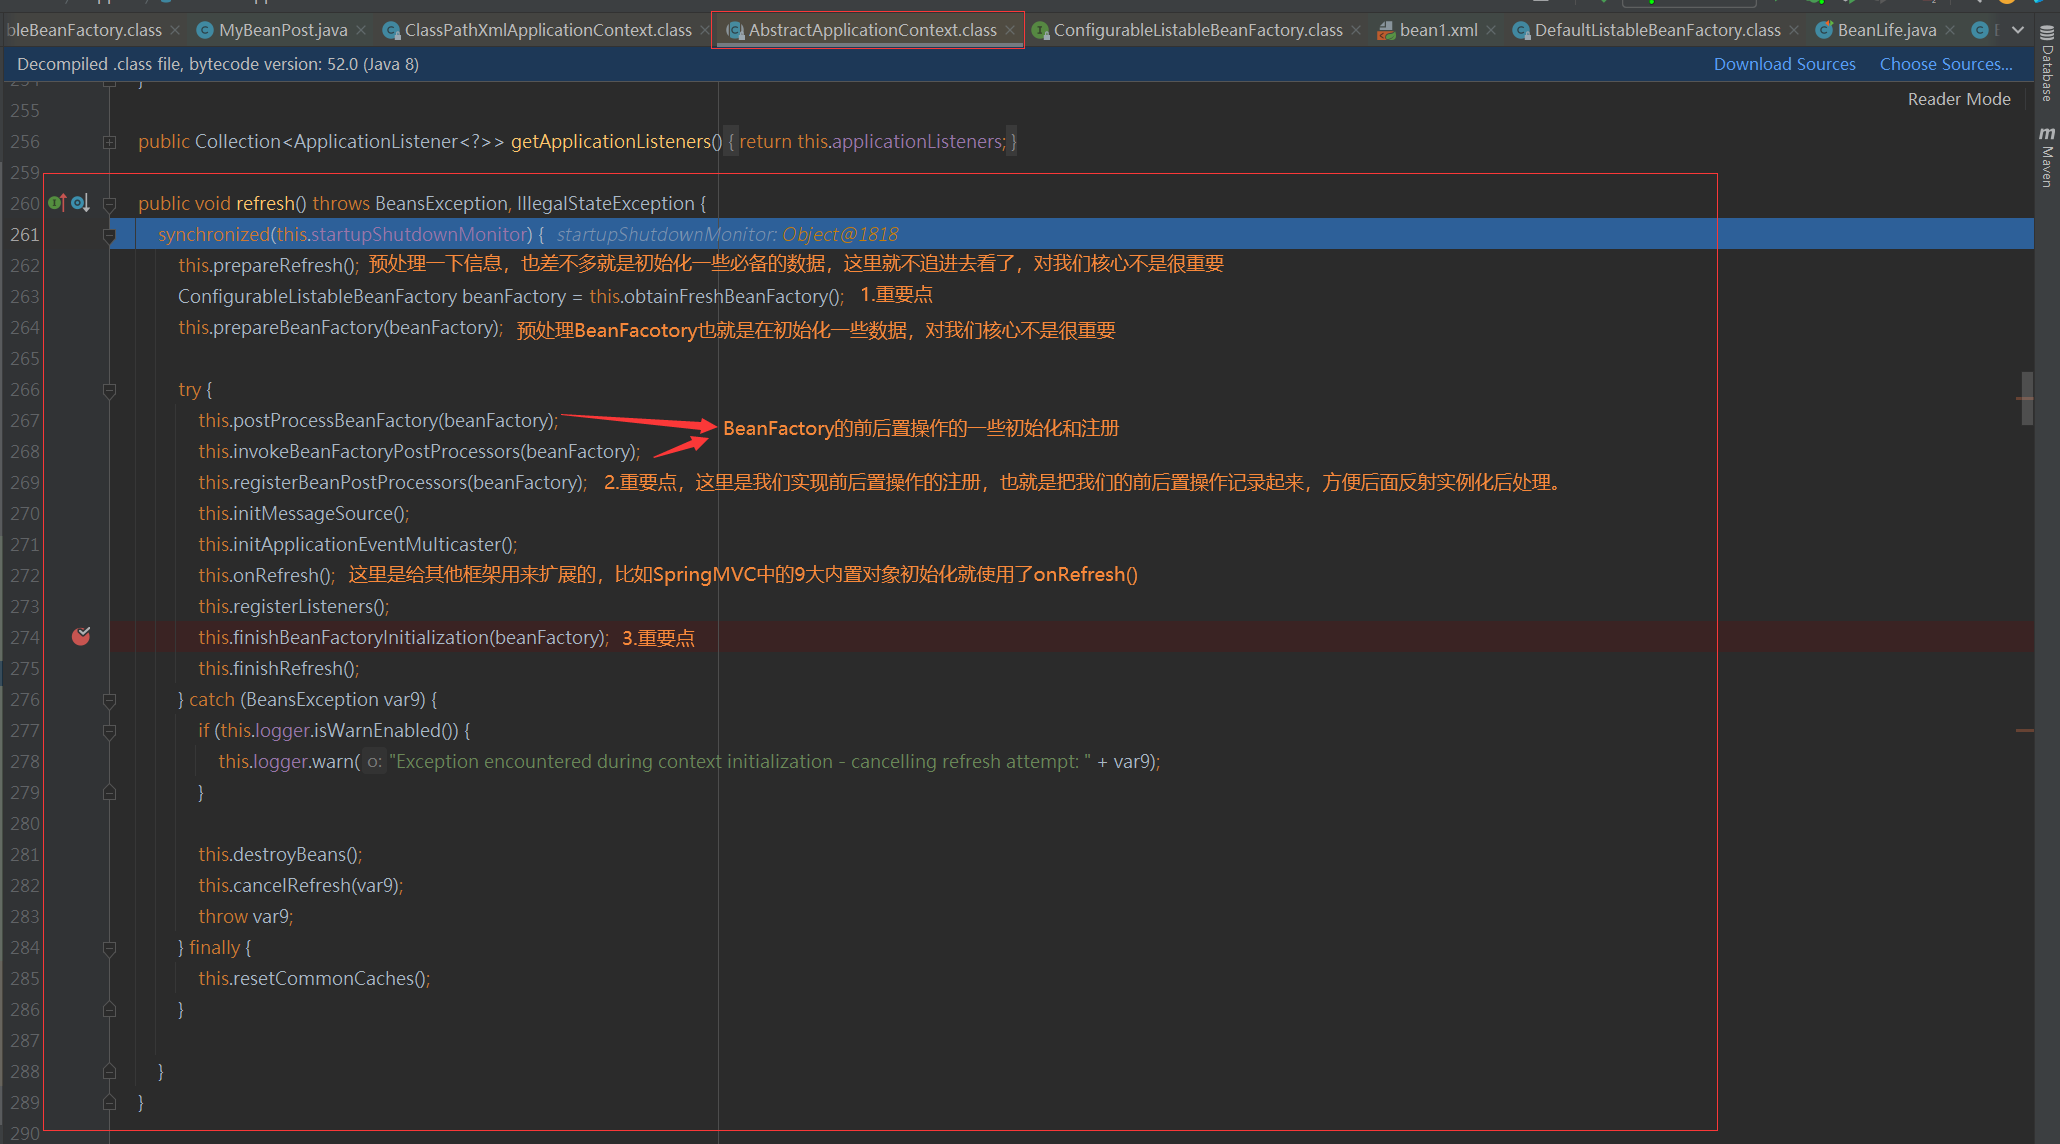Collapse the getApplicationListeners method on line 256
This screenshot has width=2060, height=1144.
[x=109, y=142]
